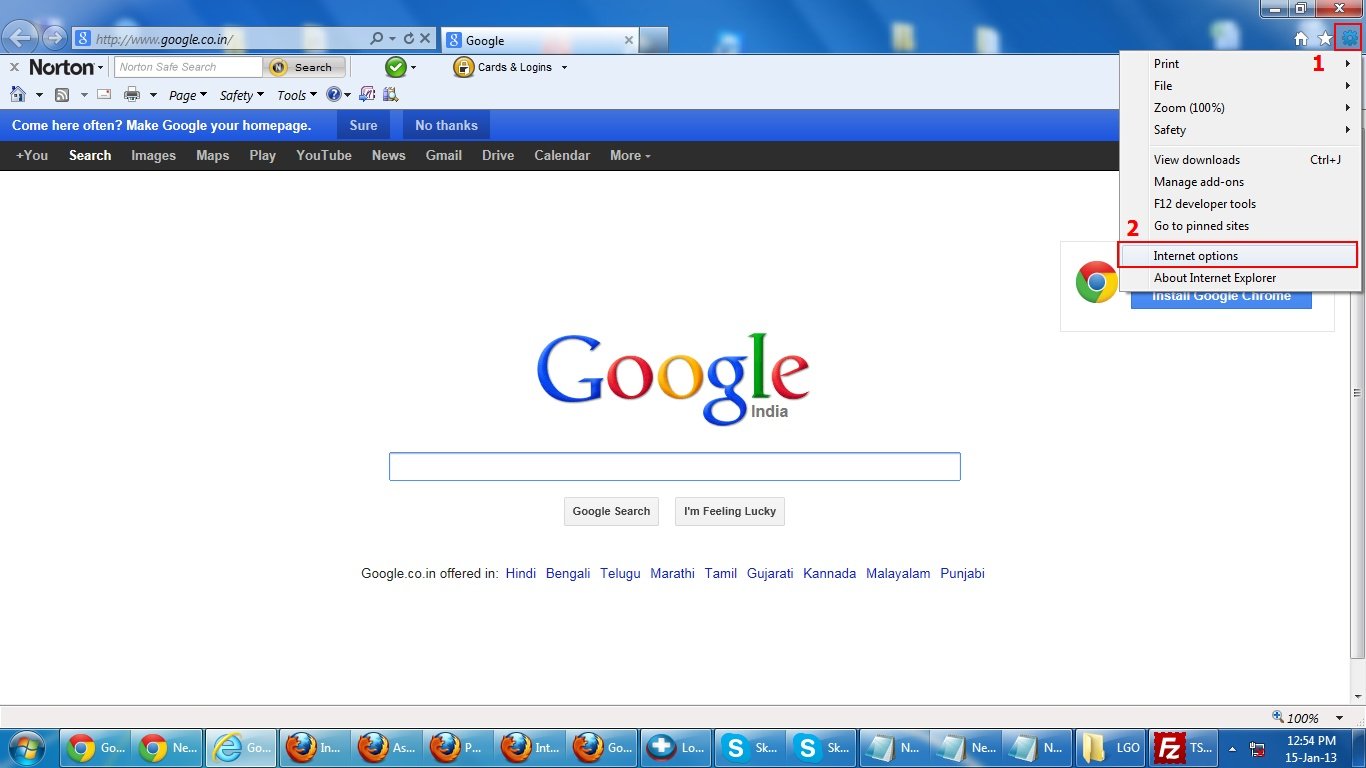The image size is (1366, 768).
Task: Click into the Google search box
Action: coord(675,467)
